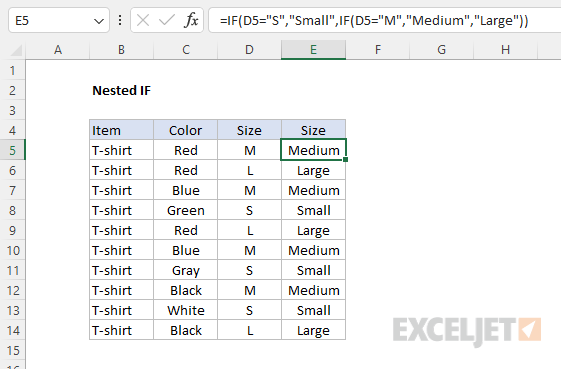Click cell C11 containing Gray
Image resolution: width=561 pixels, height=369 pixels.
(185, 271)
